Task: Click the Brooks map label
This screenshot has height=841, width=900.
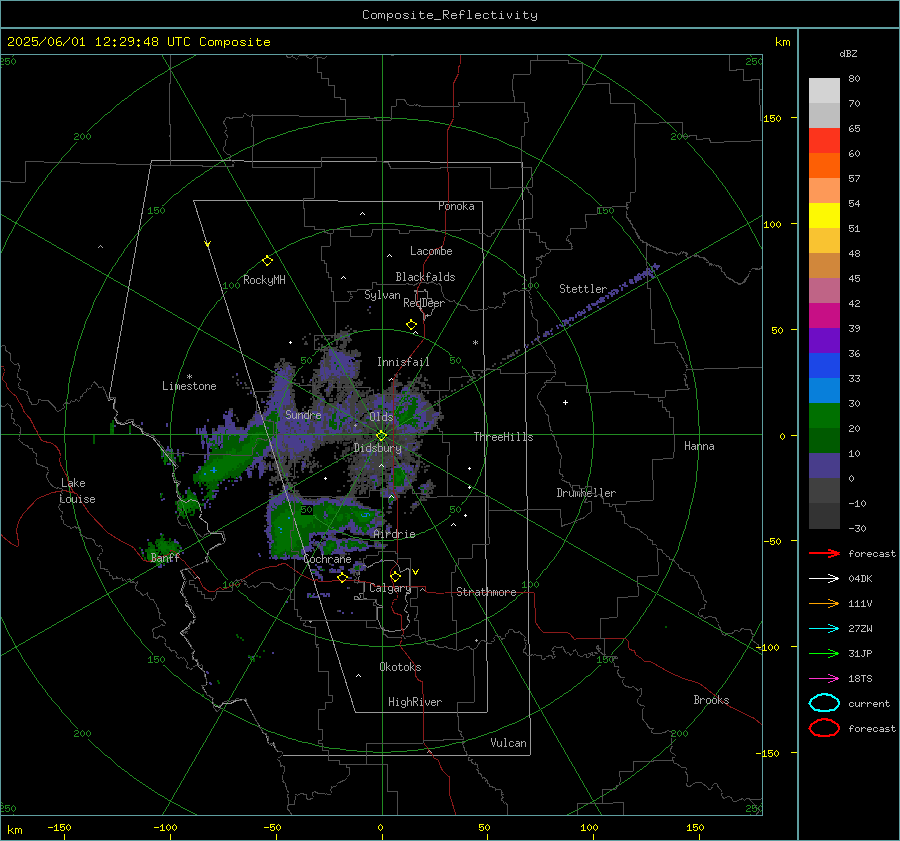Action: coord(711,700)
